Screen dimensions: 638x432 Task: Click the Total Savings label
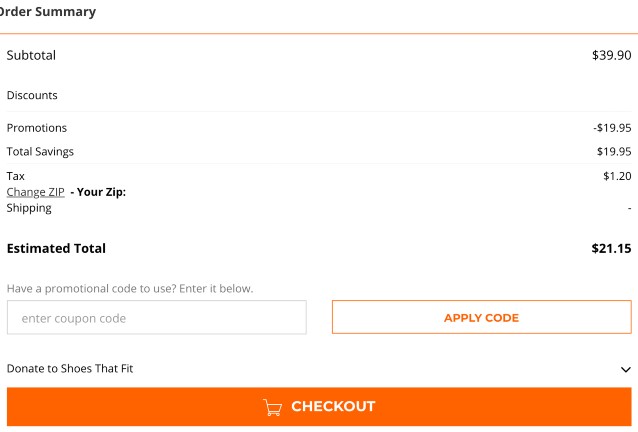tap(40, 152)
